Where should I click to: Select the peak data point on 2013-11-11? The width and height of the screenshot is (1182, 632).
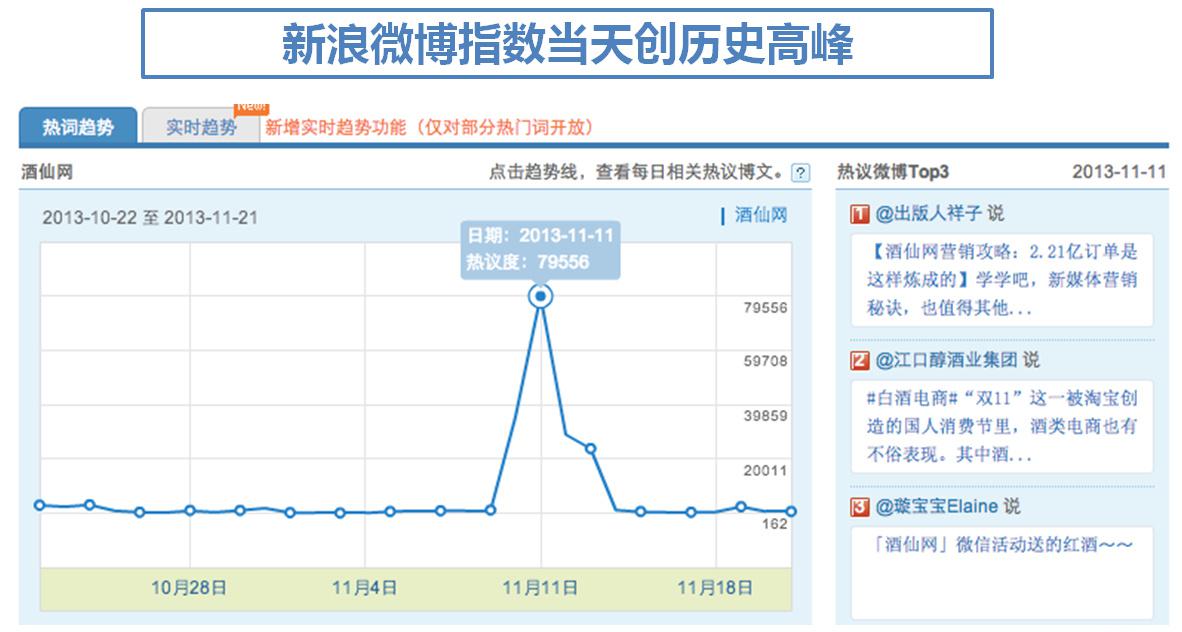point(540,296)
